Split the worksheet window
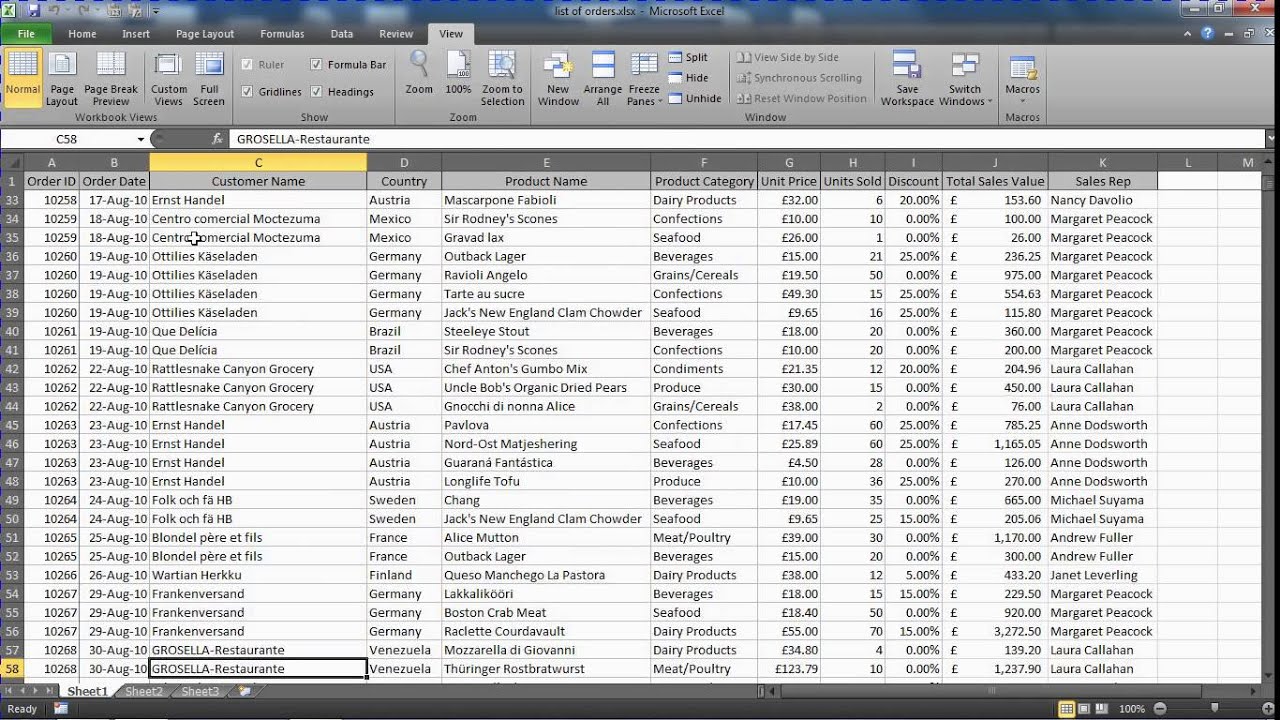 click(x=688, y=58)
